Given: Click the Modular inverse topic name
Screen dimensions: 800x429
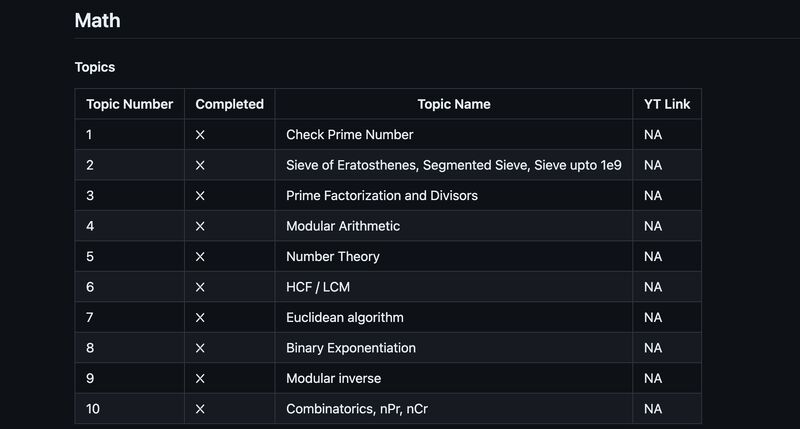Looking at the screenshot, I should coord(334,378).
